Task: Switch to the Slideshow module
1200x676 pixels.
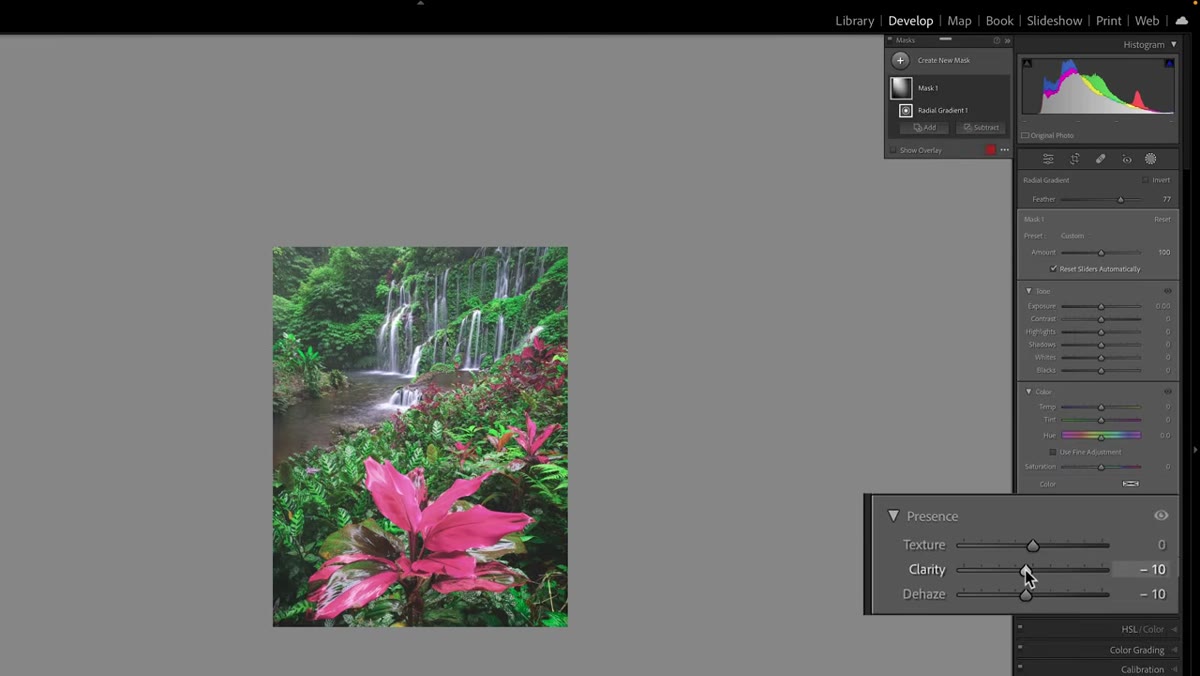Action: pyautogui.click(x=1054, y=20)
